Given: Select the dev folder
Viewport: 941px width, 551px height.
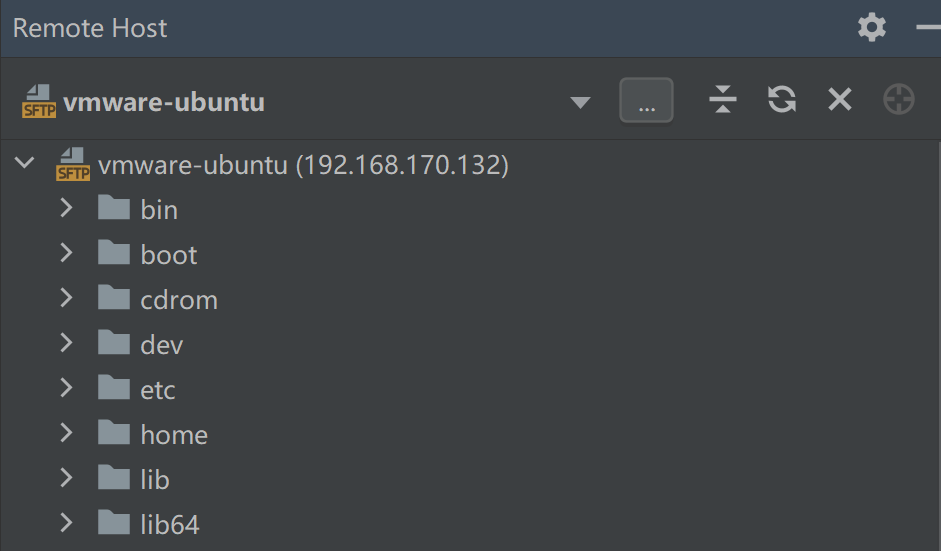Looking at the screenshot, I should [x=162, y=344].
